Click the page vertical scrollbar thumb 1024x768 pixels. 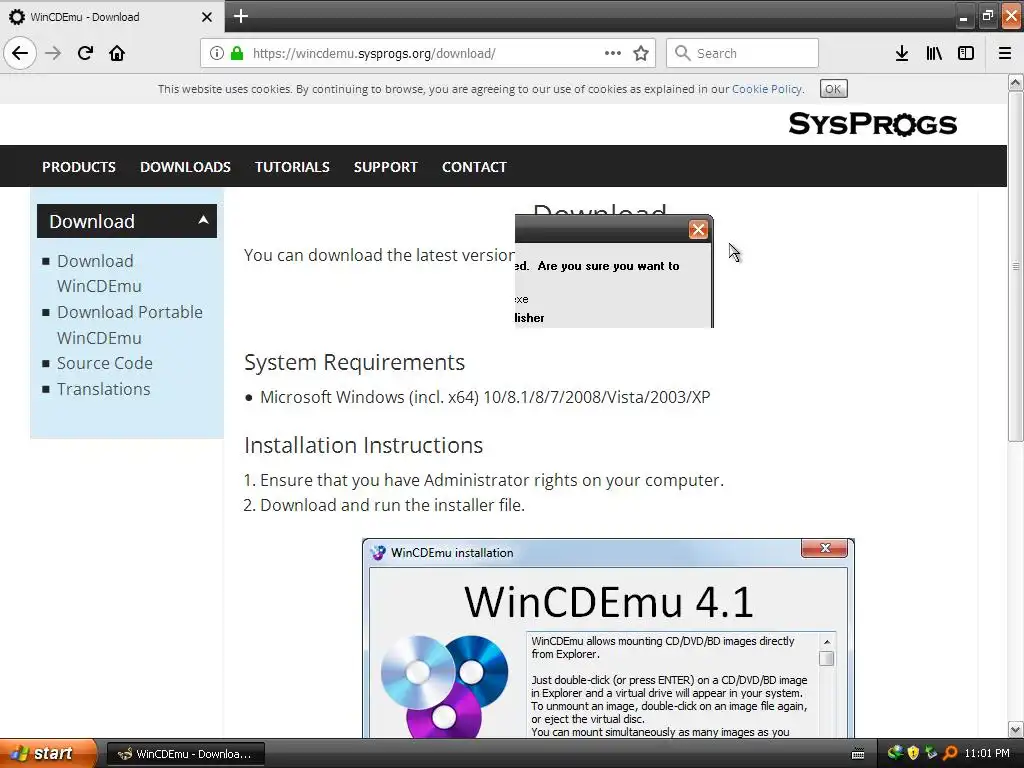point(1015,266)
